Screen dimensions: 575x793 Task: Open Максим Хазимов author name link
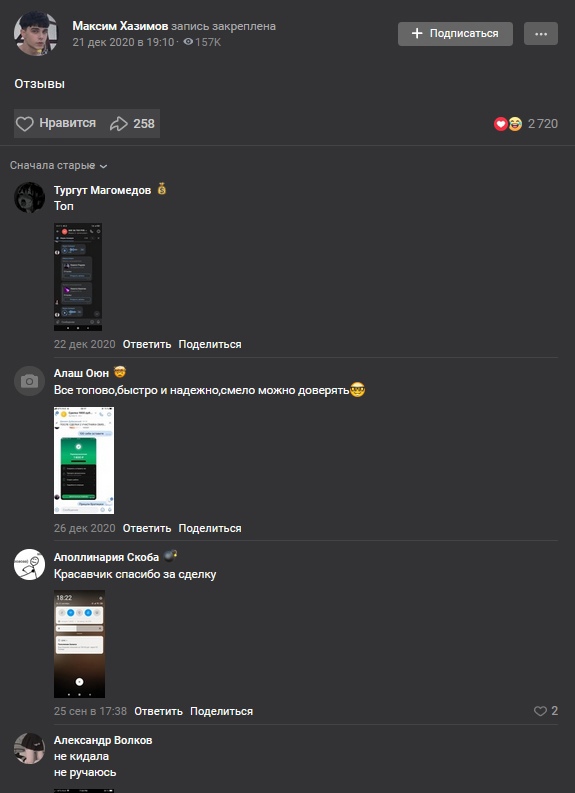click(x=120, y=26)
